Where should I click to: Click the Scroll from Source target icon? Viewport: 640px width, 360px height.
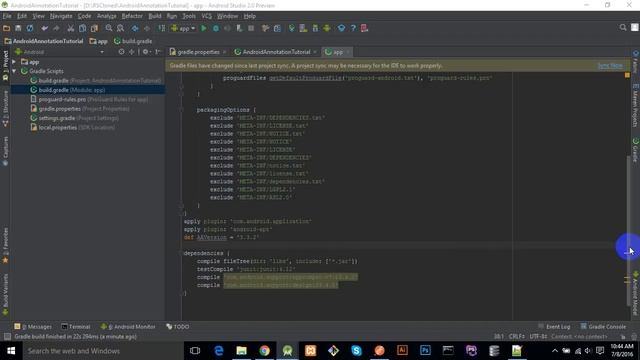121,52
